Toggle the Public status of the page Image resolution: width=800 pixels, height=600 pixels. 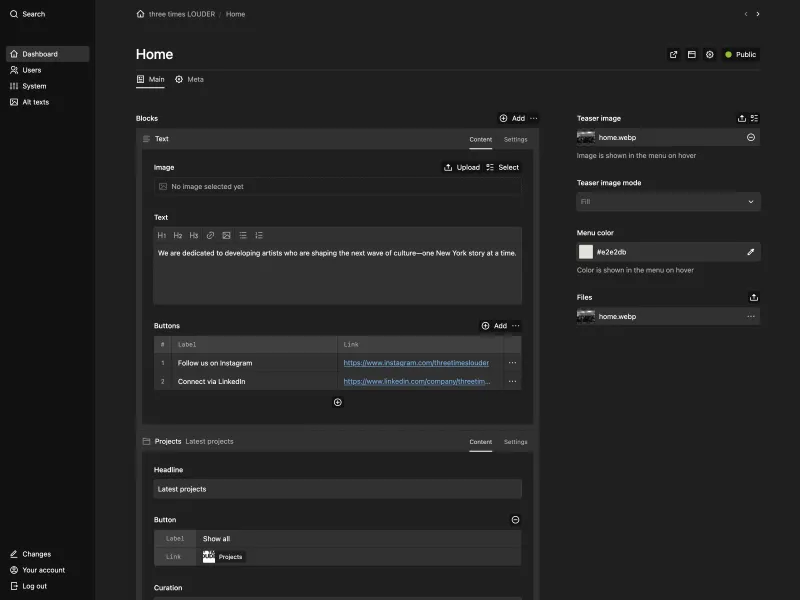pos(740,54)
